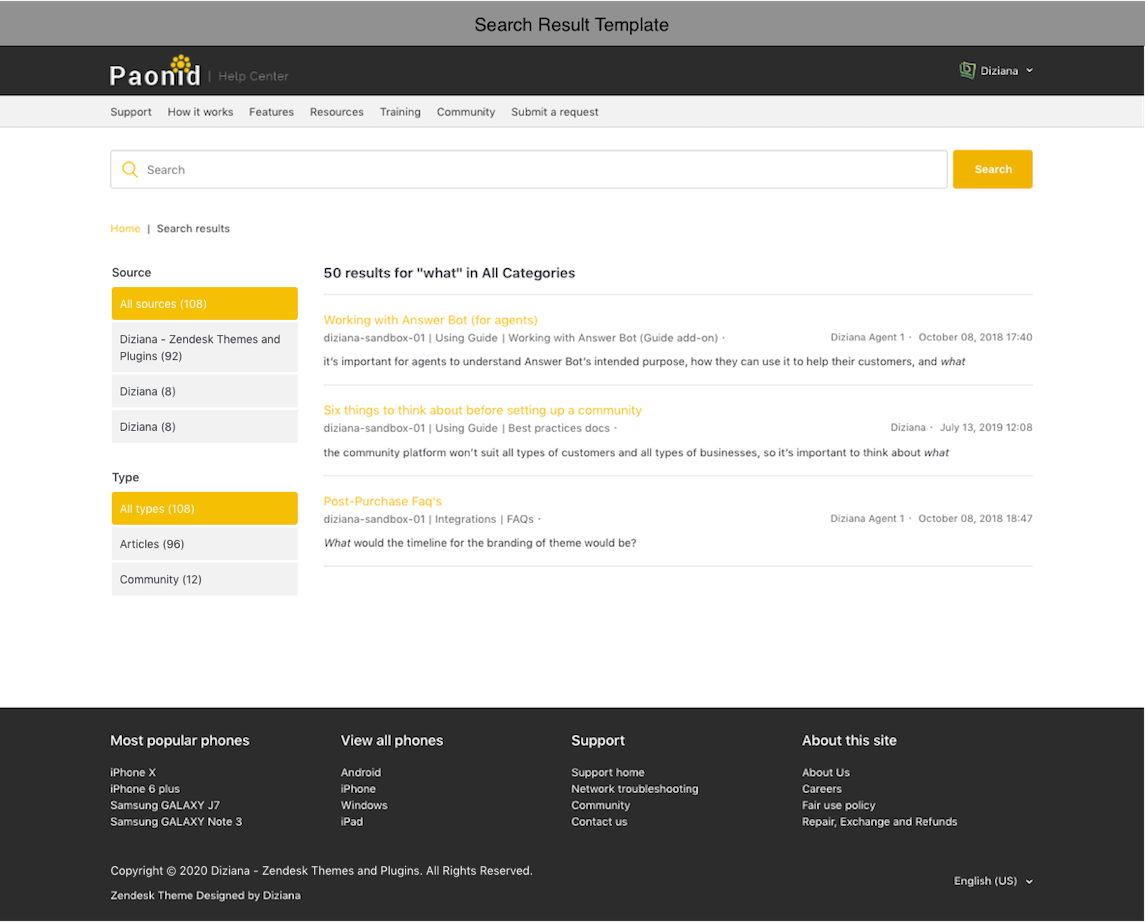Open the Support nav item
This screenshot has height=922, width=1145.
coord(131,112)
